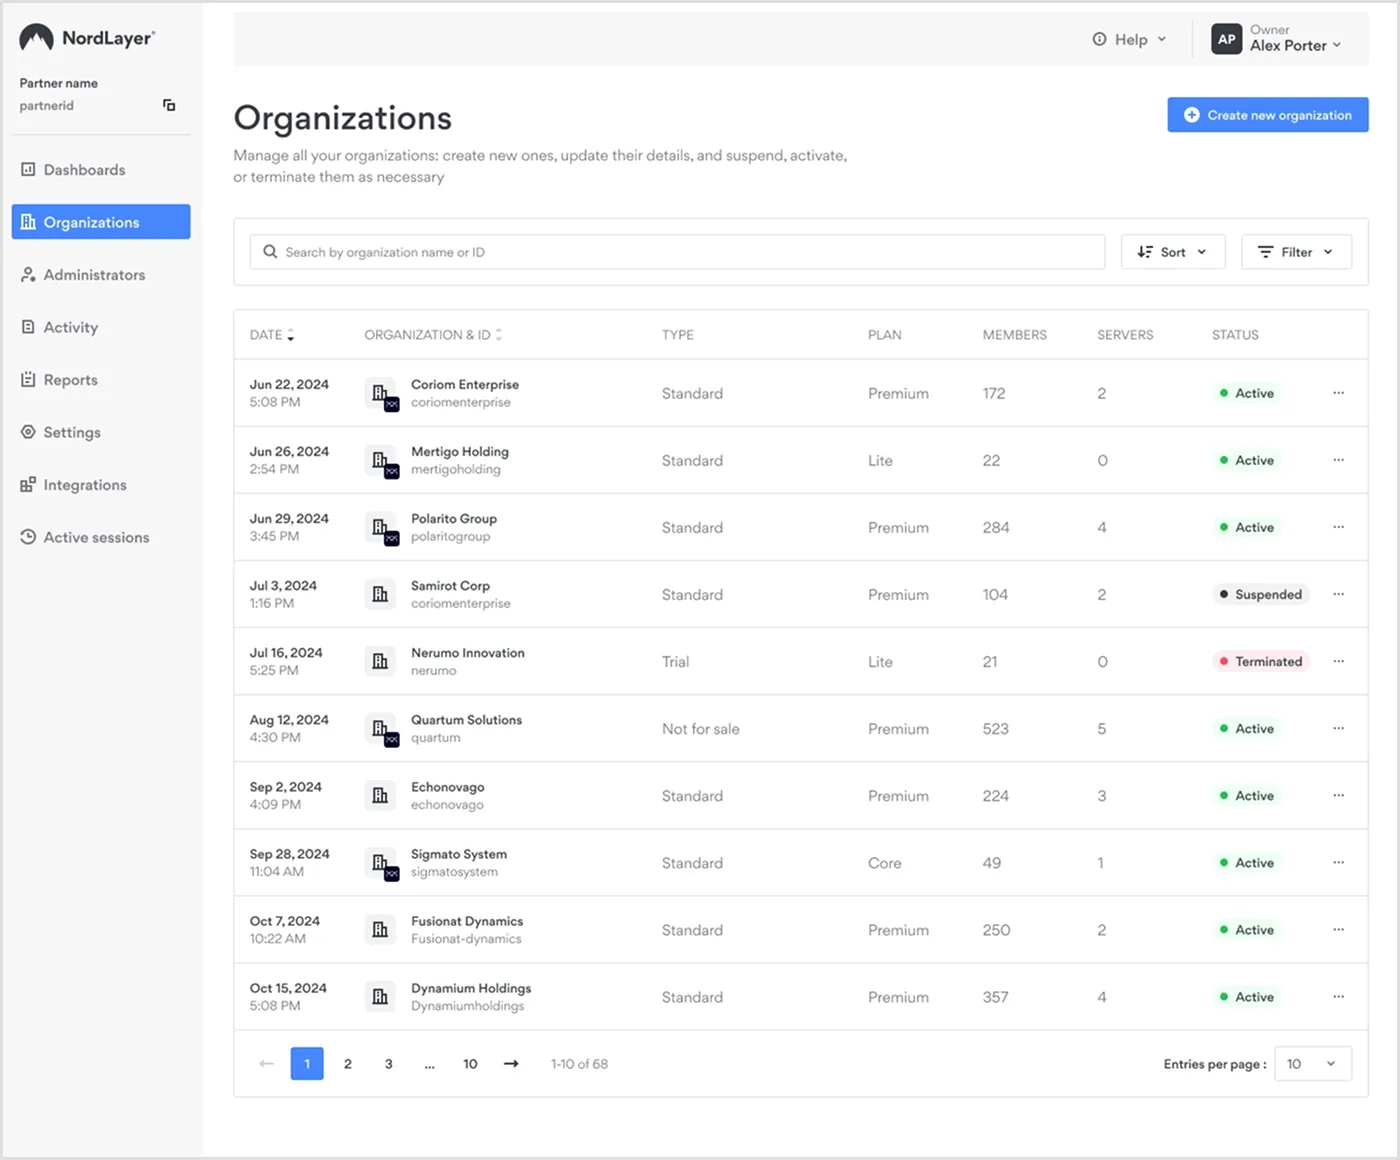Viewport: 1400px width, 1160px height.
Task: Open Settings via the gear icon
Action: pos(26,432)
